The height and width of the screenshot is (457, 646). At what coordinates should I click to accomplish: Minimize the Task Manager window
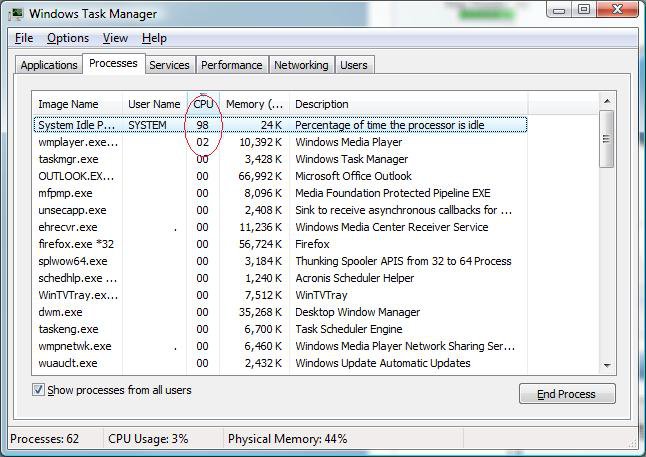pos(559,9)
